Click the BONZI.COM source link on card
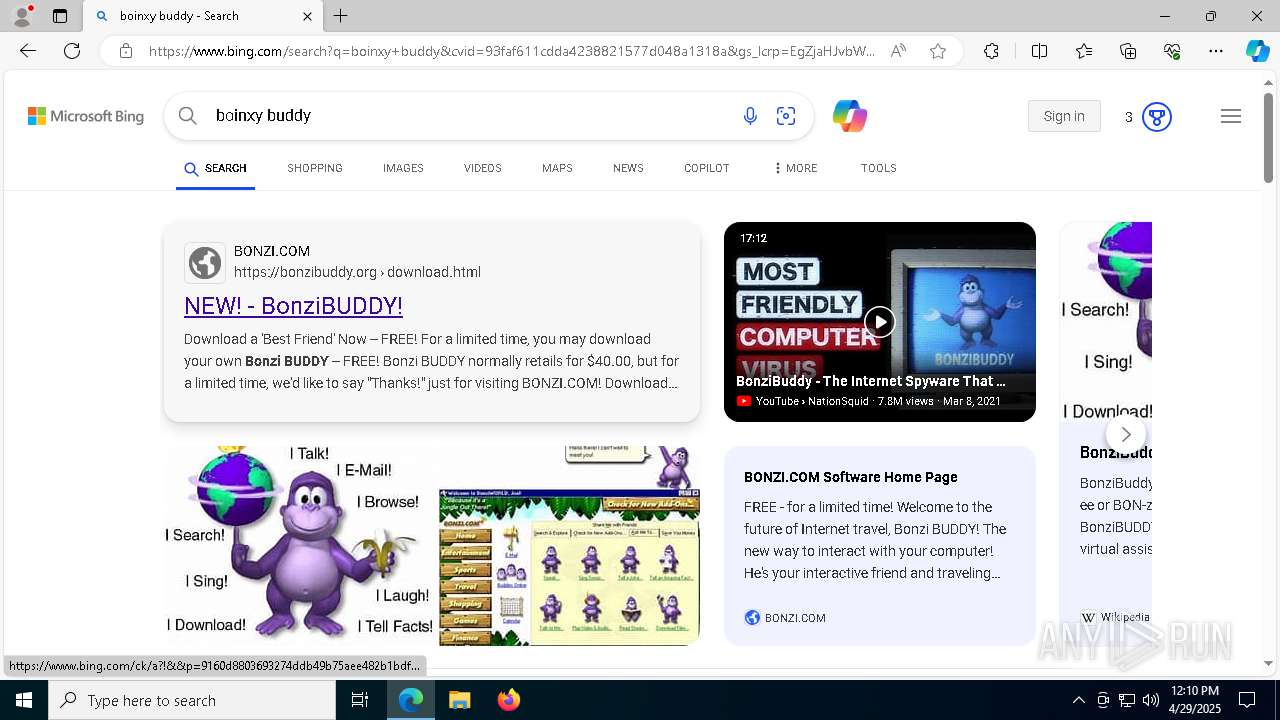This screenshot has height=720, width=1280. coord(785,618)
